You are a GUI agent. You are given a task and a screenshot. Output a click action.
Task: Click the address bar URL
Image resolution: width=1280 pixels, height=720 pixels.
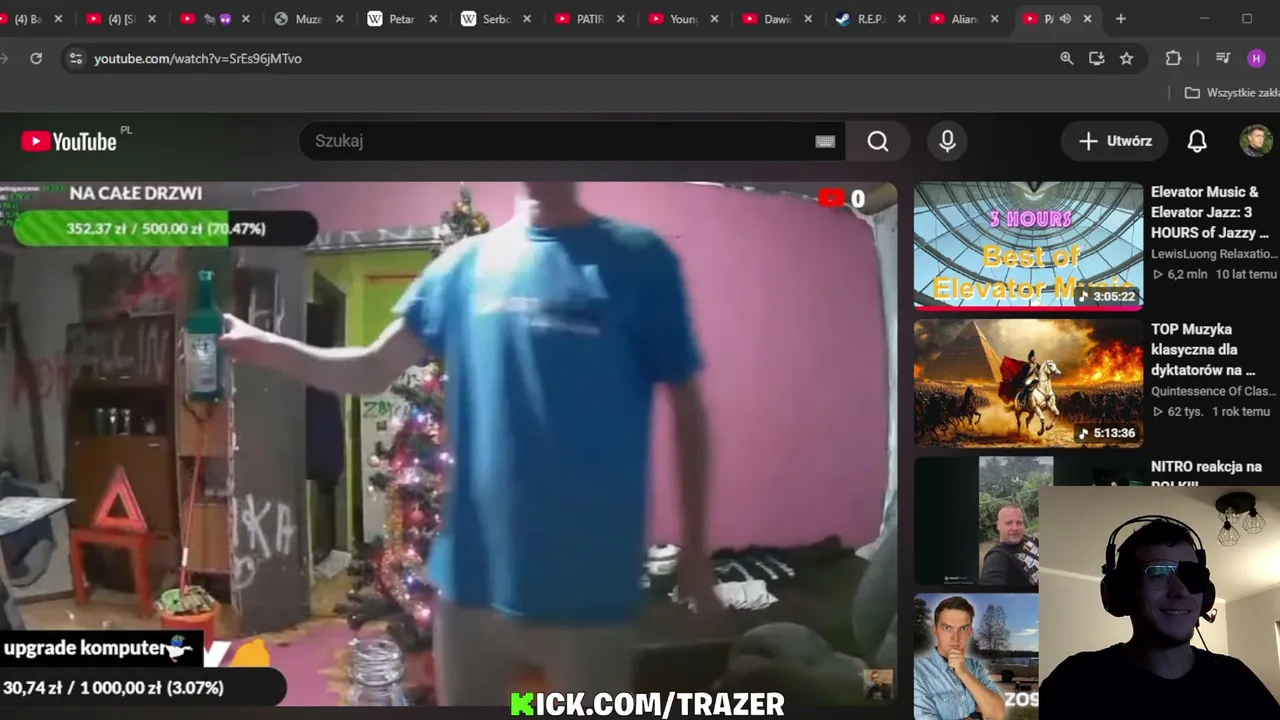(198, 59)
